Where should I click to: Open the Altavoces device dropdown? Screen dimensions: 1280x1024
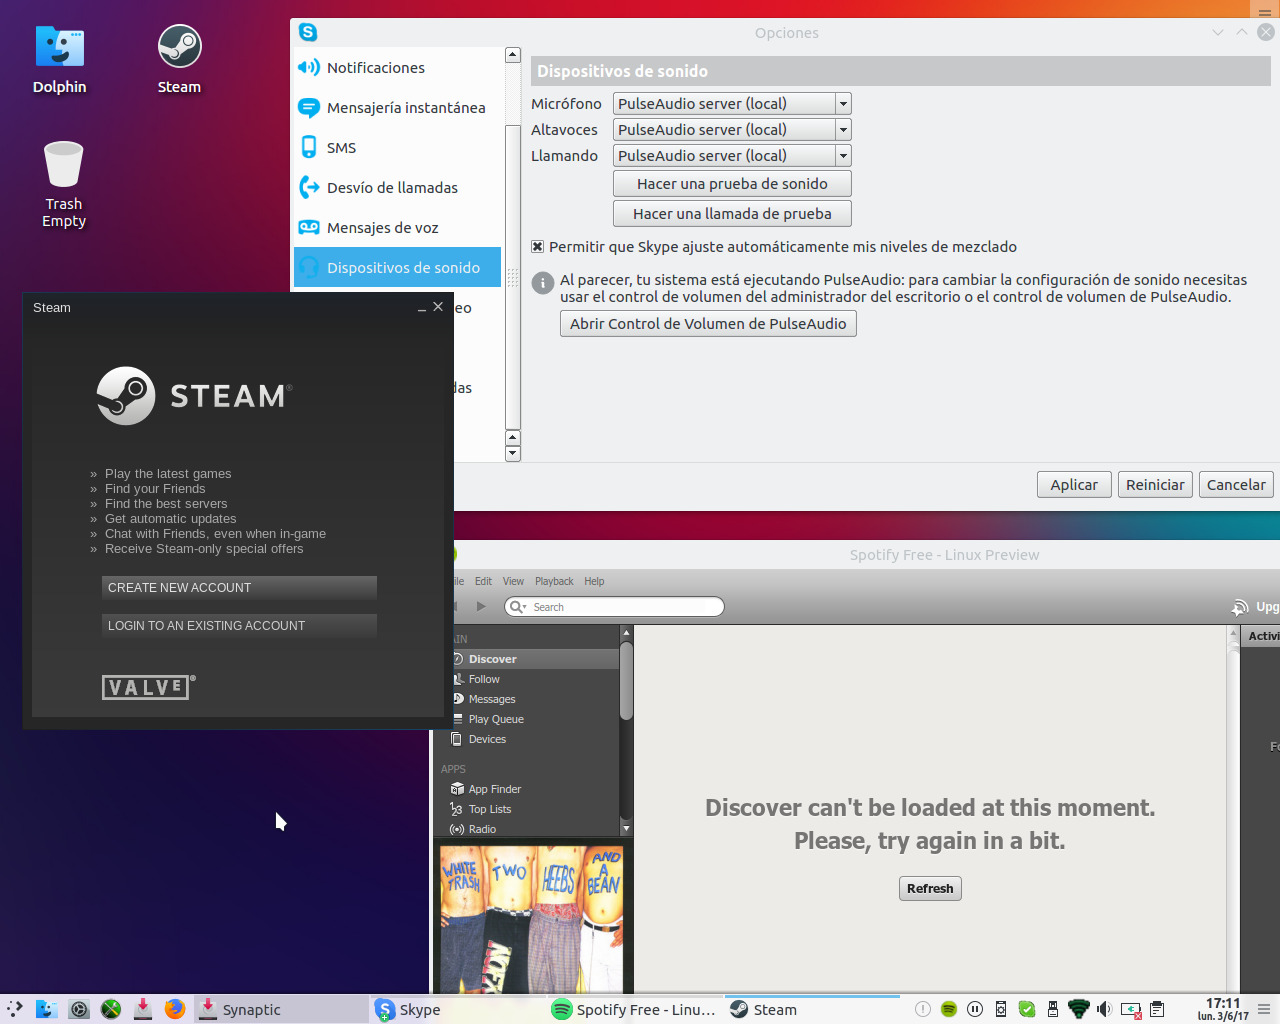coord(732,130)
